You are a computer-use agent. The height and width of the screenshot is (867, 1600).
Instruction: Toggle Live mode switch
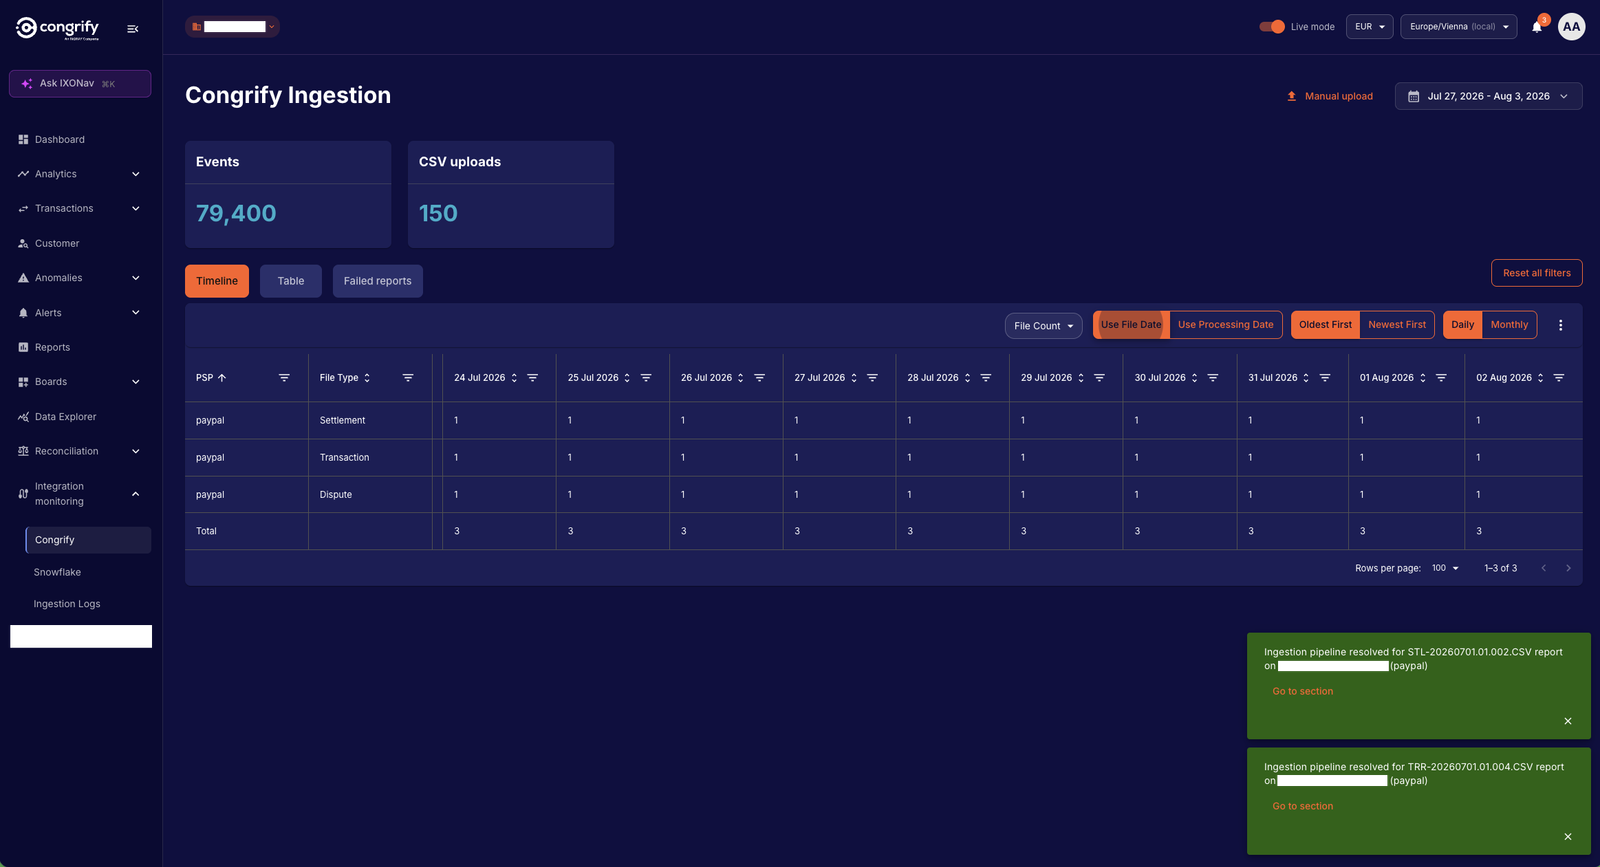1272,27
